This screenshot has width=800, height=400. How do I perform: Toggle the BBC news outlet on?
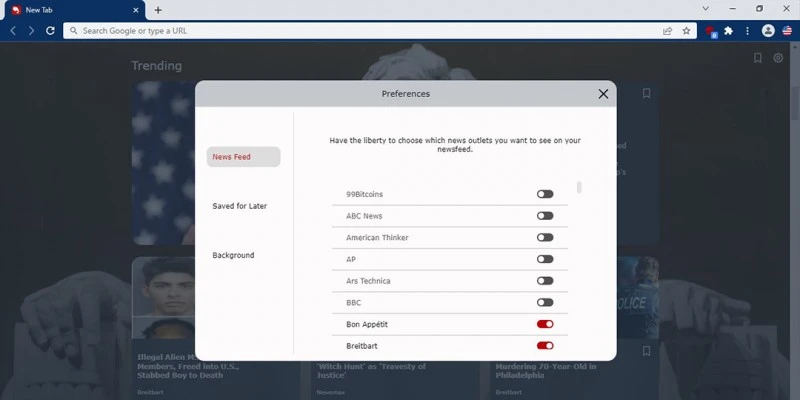[x=545, y=302]
